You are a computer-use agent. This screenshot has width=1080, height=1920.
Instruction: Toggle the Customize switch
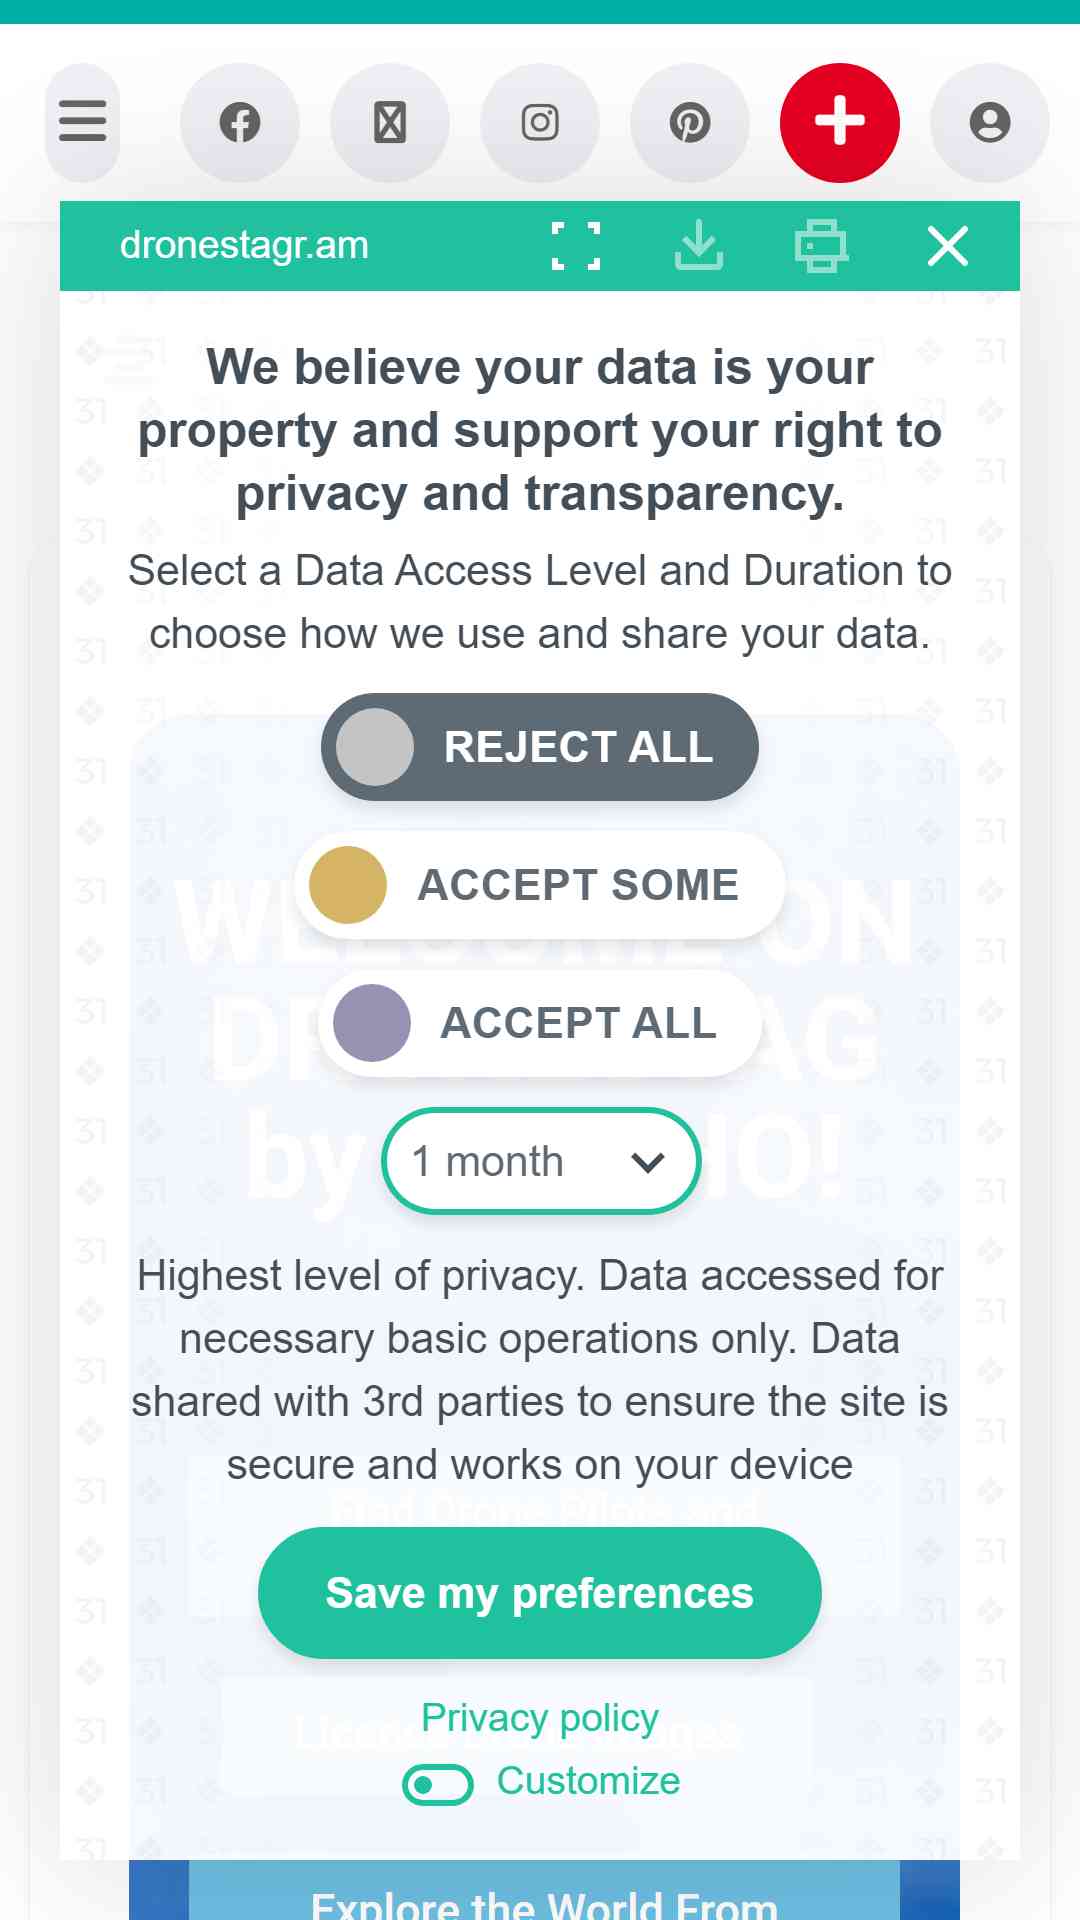click(438, 1784)
